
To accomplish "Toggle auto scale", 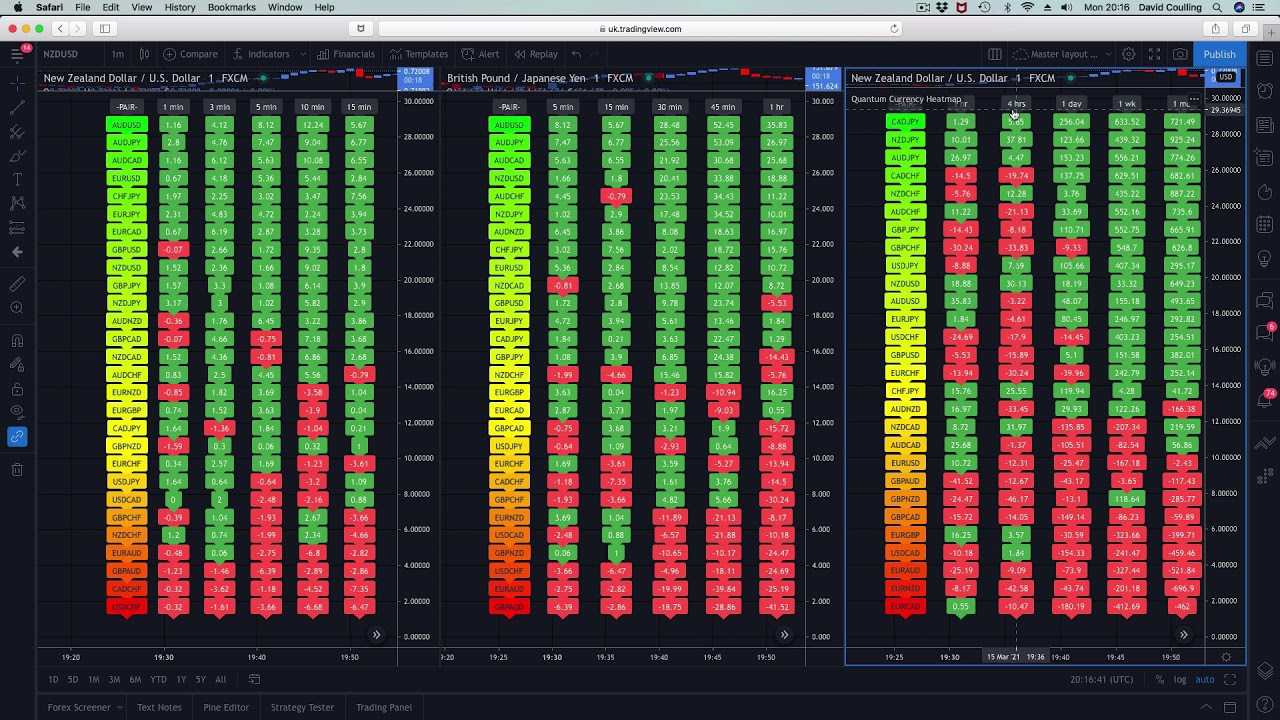I will point(1205,679).
